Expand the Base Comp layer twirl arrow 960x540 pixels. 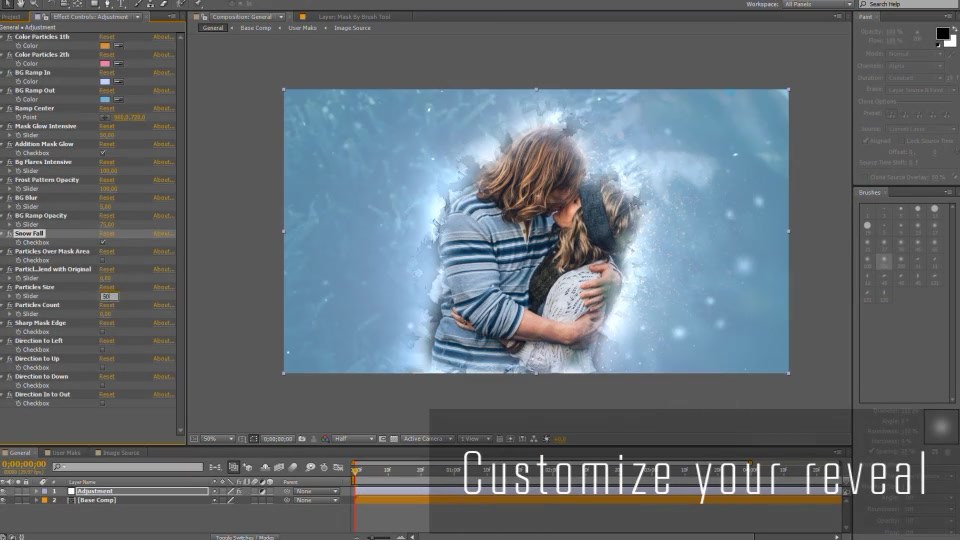click(x=36, y=500)
